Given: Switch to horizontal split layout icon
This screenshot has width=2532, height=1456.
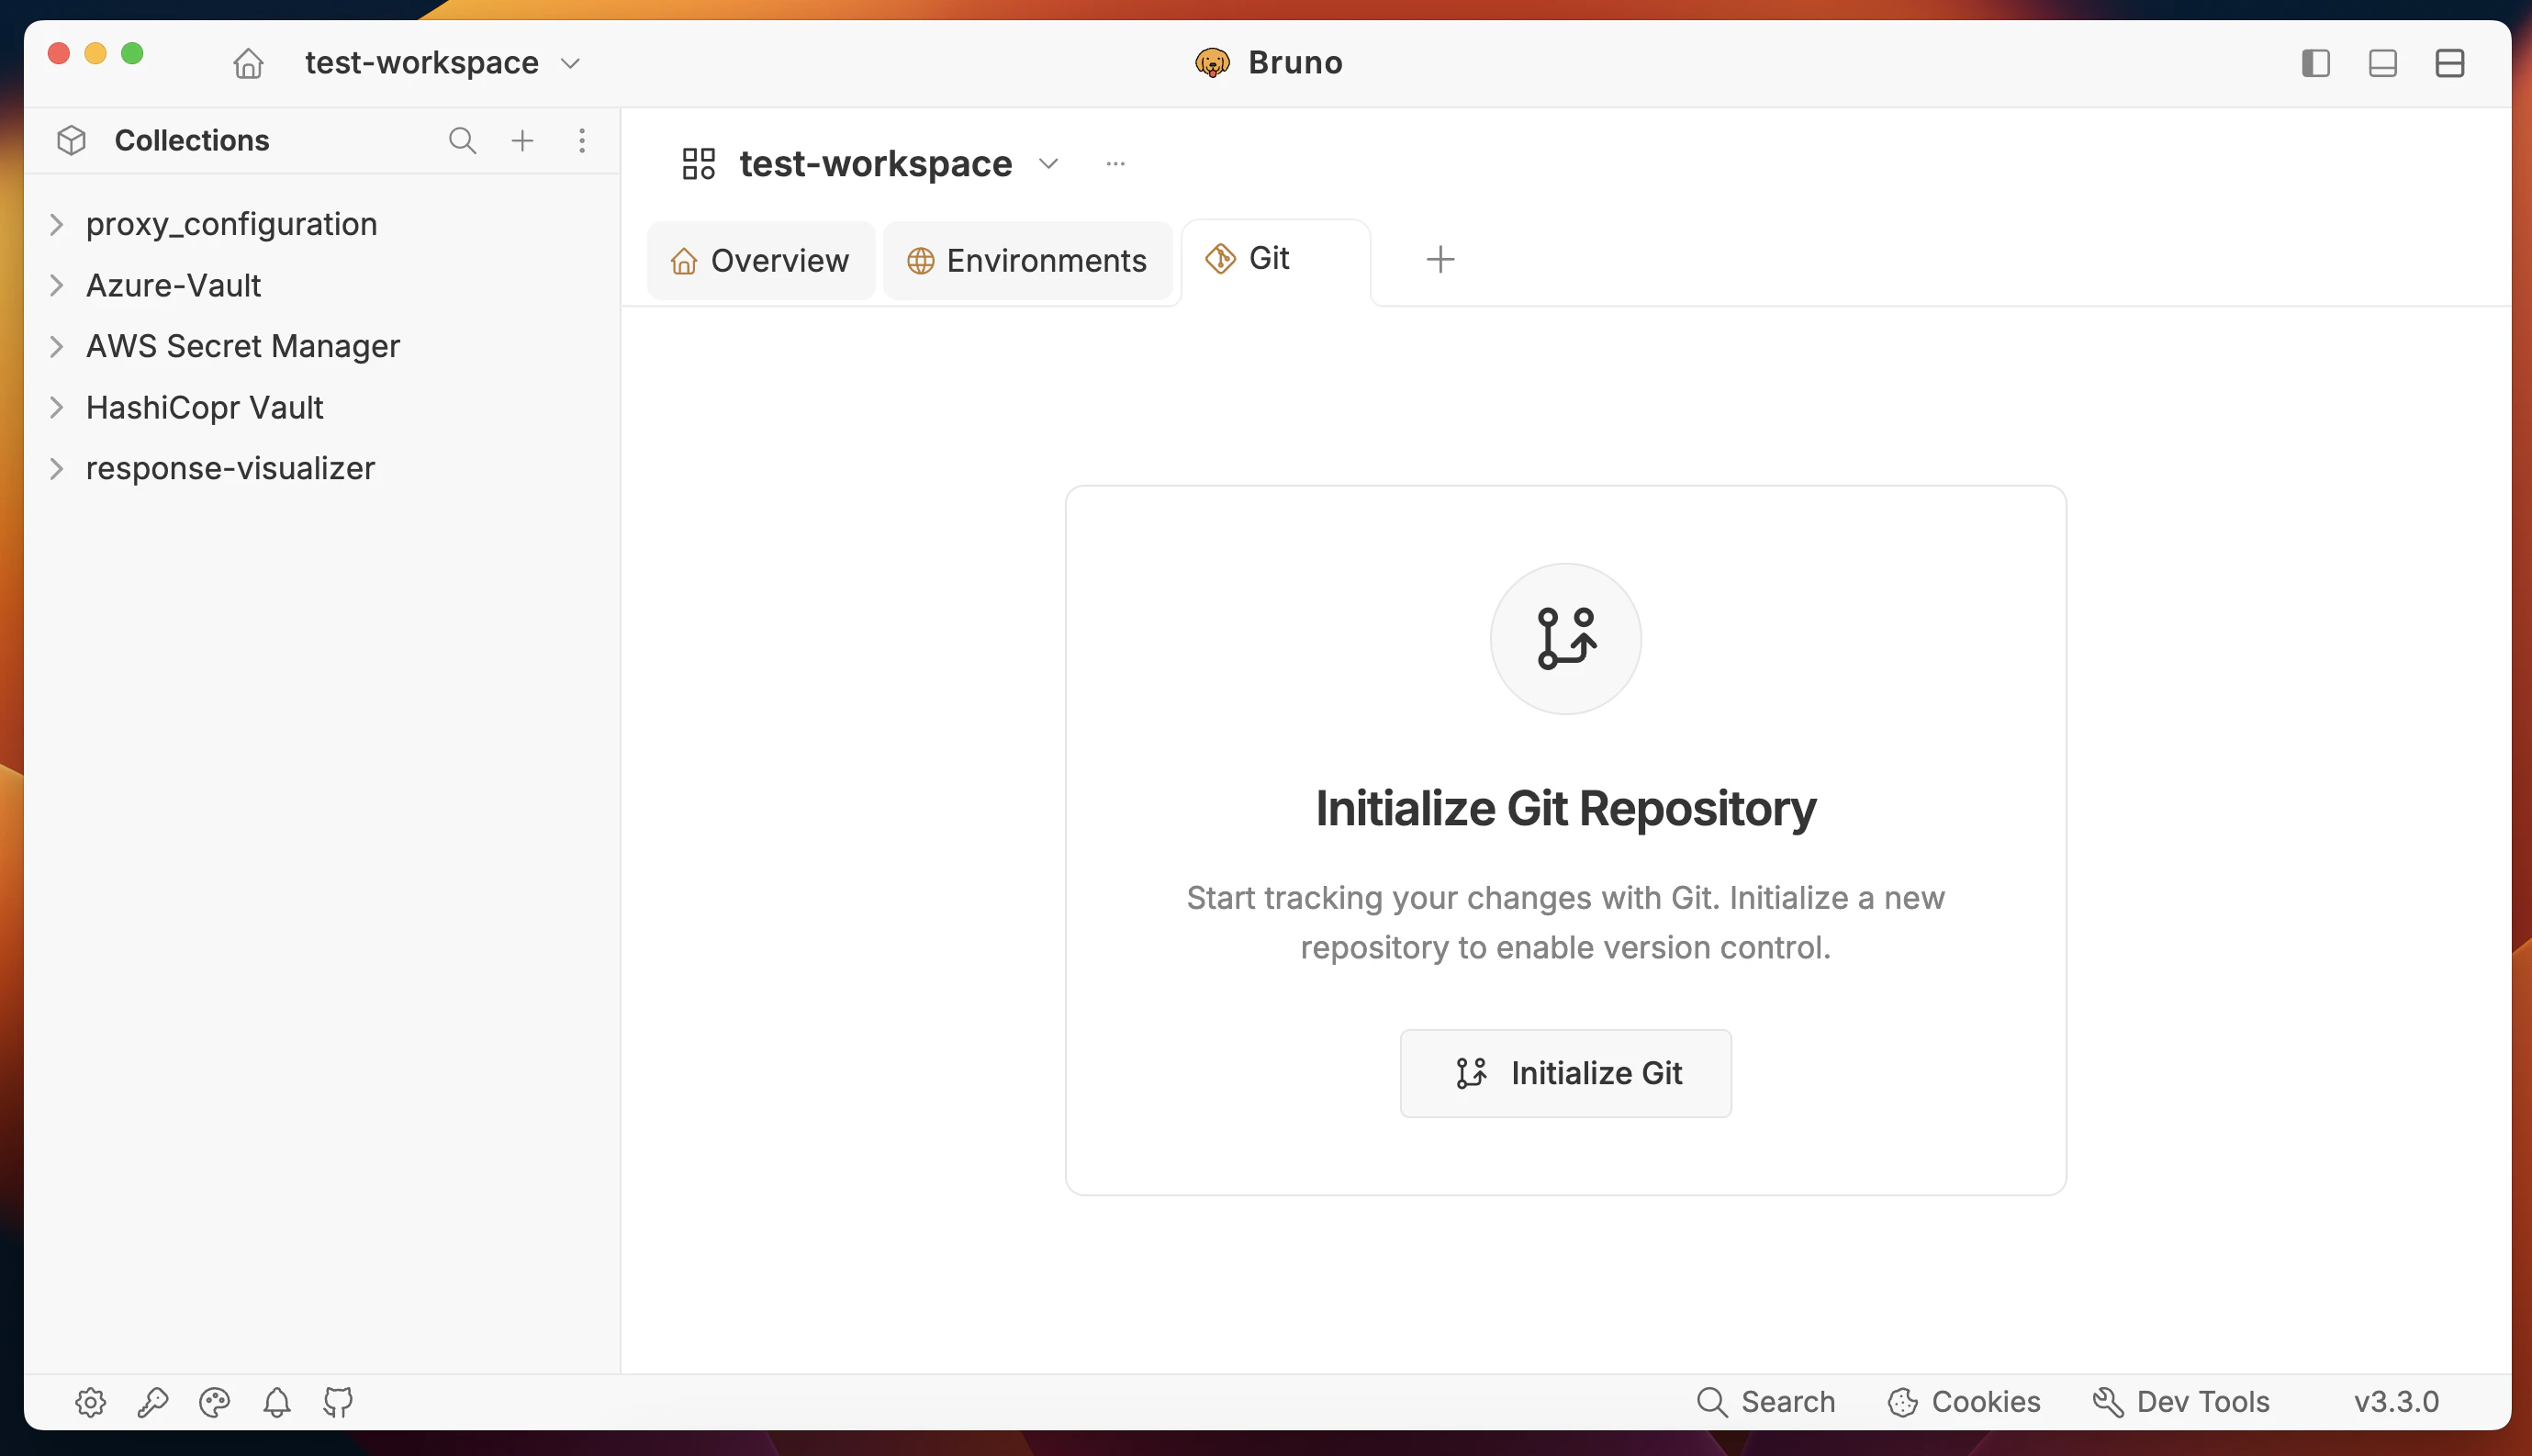Looking at the screenshot, I should coord(2449,63).
